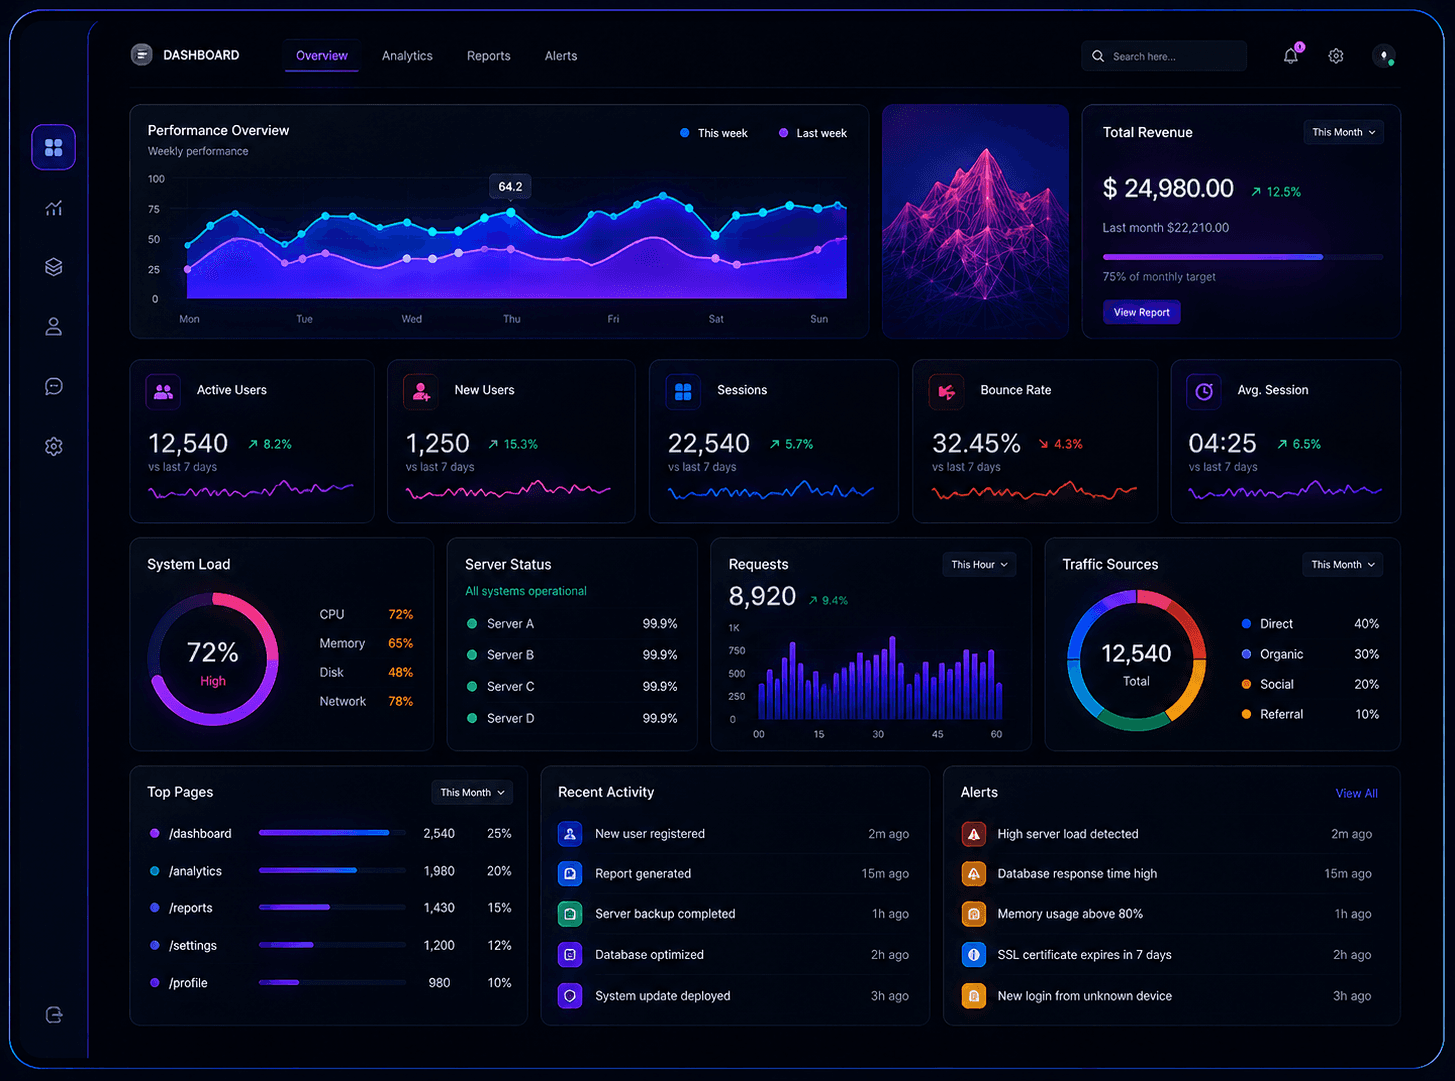Click the Search here input field
The height and width of the screenshot is (1081, 1455).
click(1164, 56)
